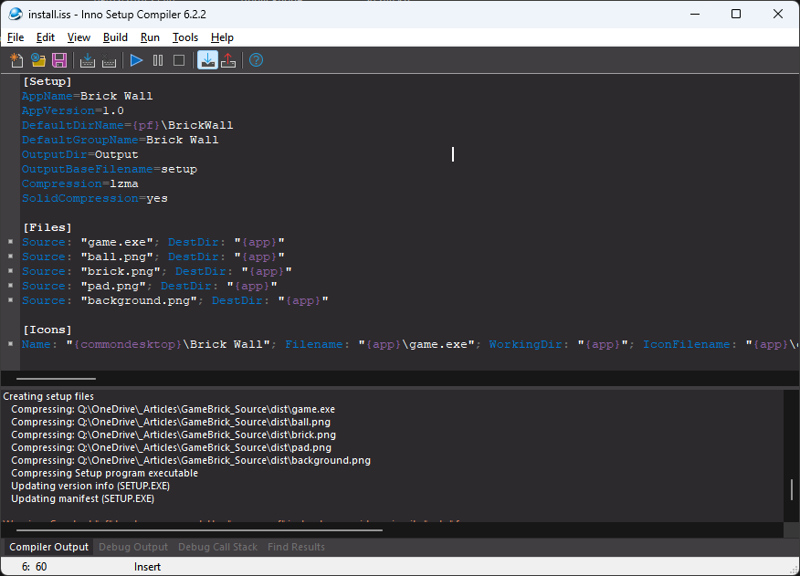This screenshot has height=576, width=800.
Task: Place the cursor on the [Icons] section header
Action: [47, 330]
